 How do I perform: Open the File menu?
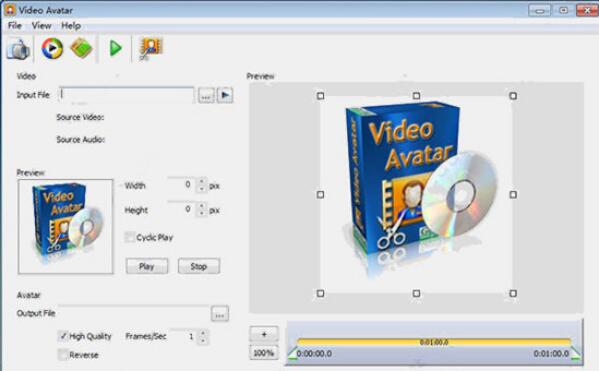pos(15,26)
